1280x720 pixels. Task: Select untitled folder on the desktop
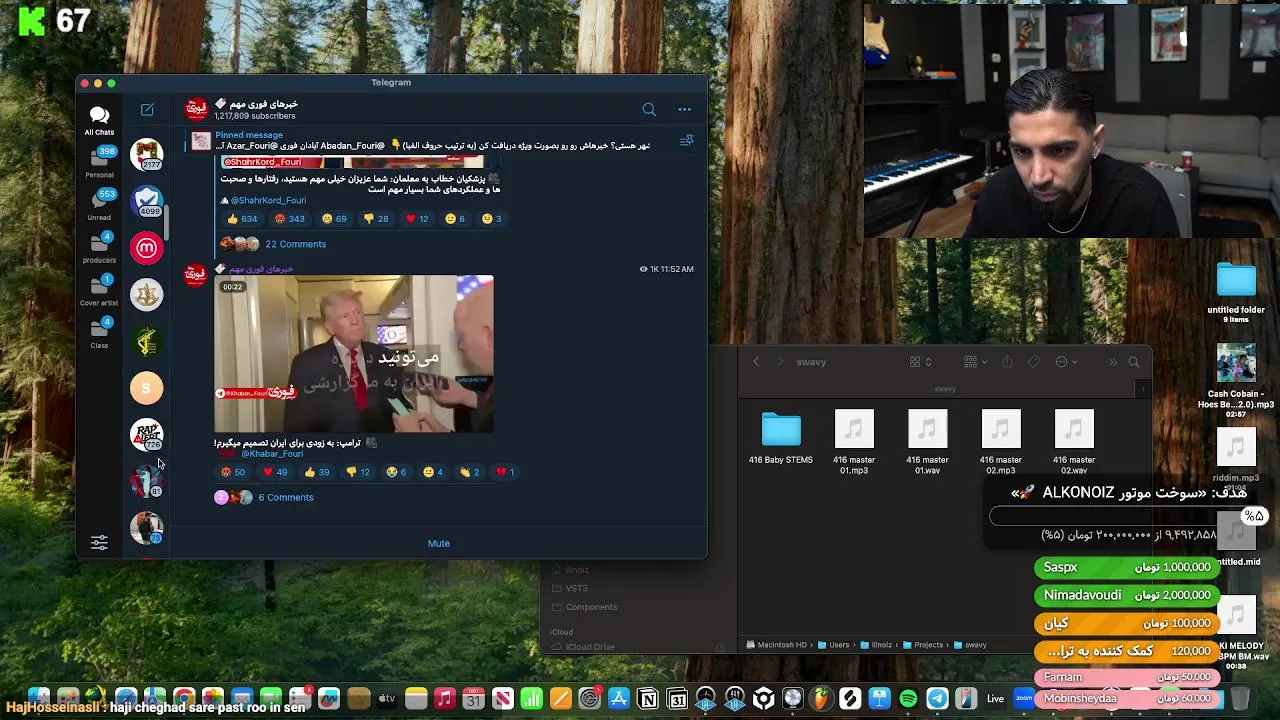pos(1236,291)
